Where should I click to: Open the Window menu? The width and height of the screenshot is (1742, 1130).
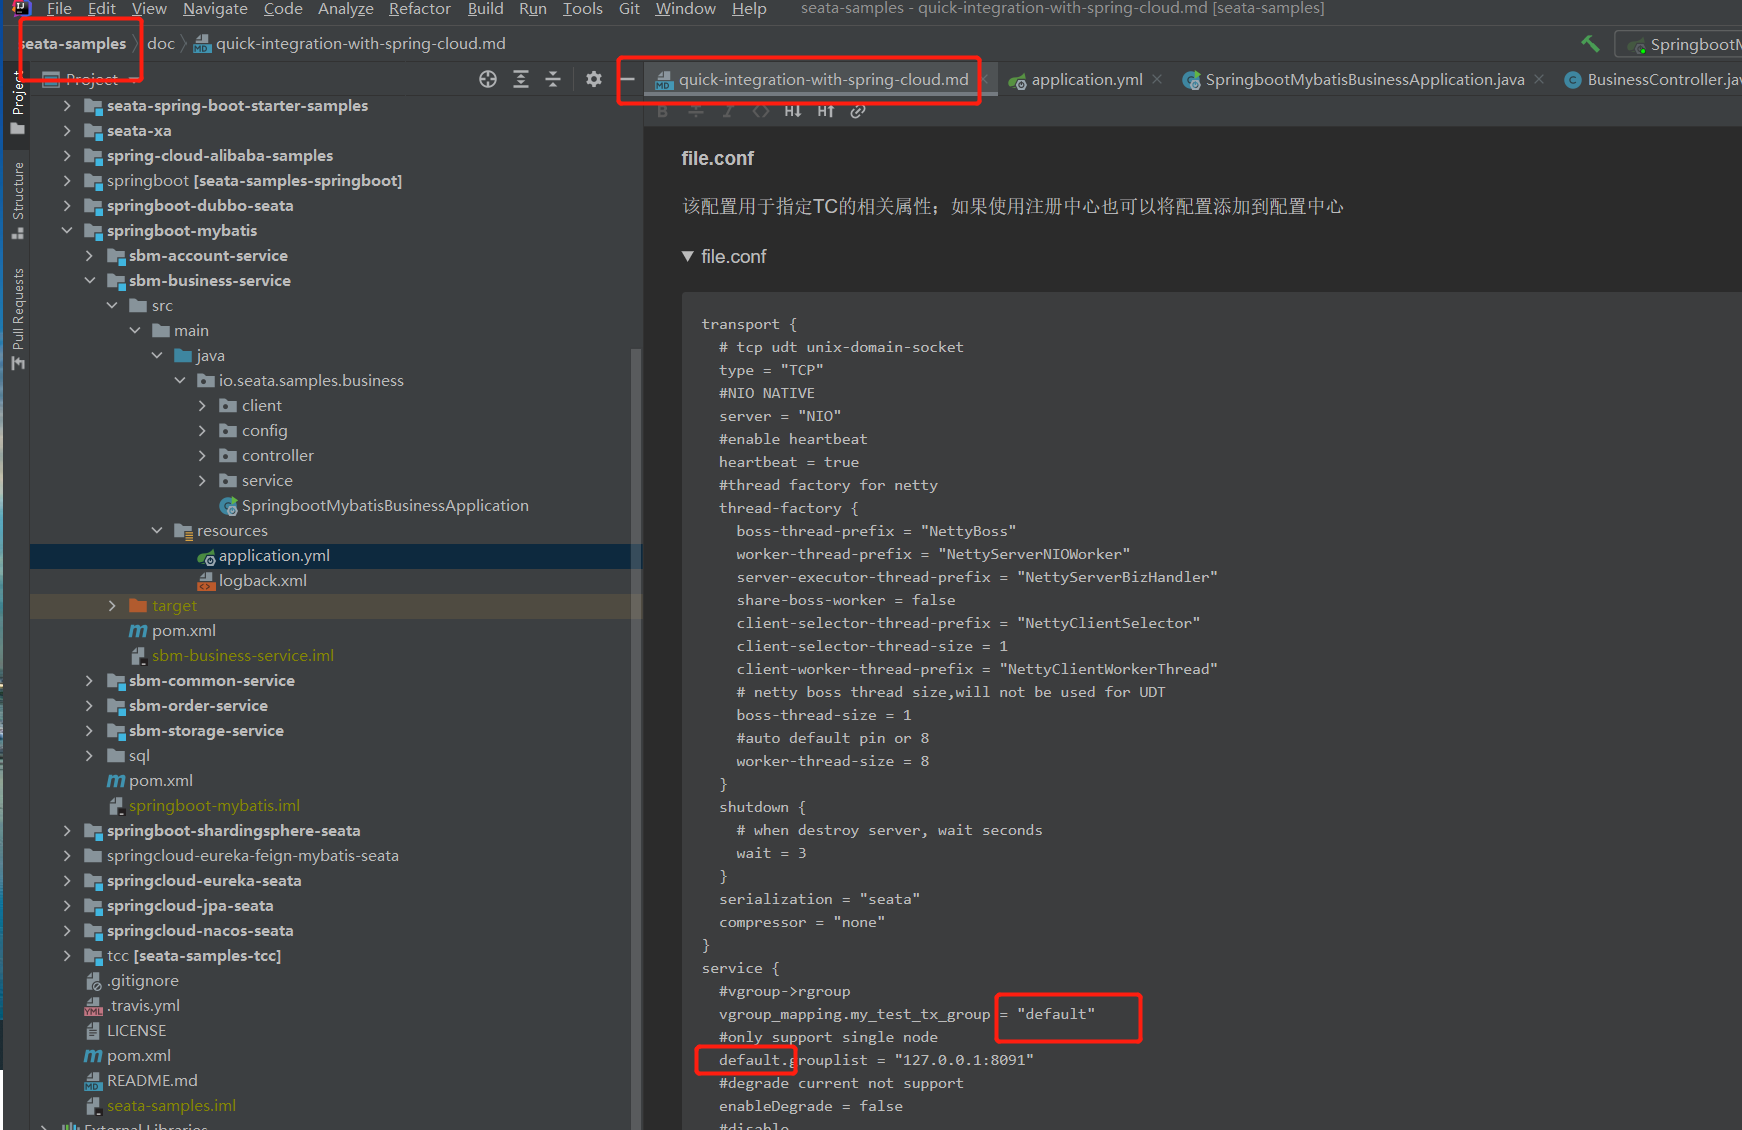tap(685, 9)
